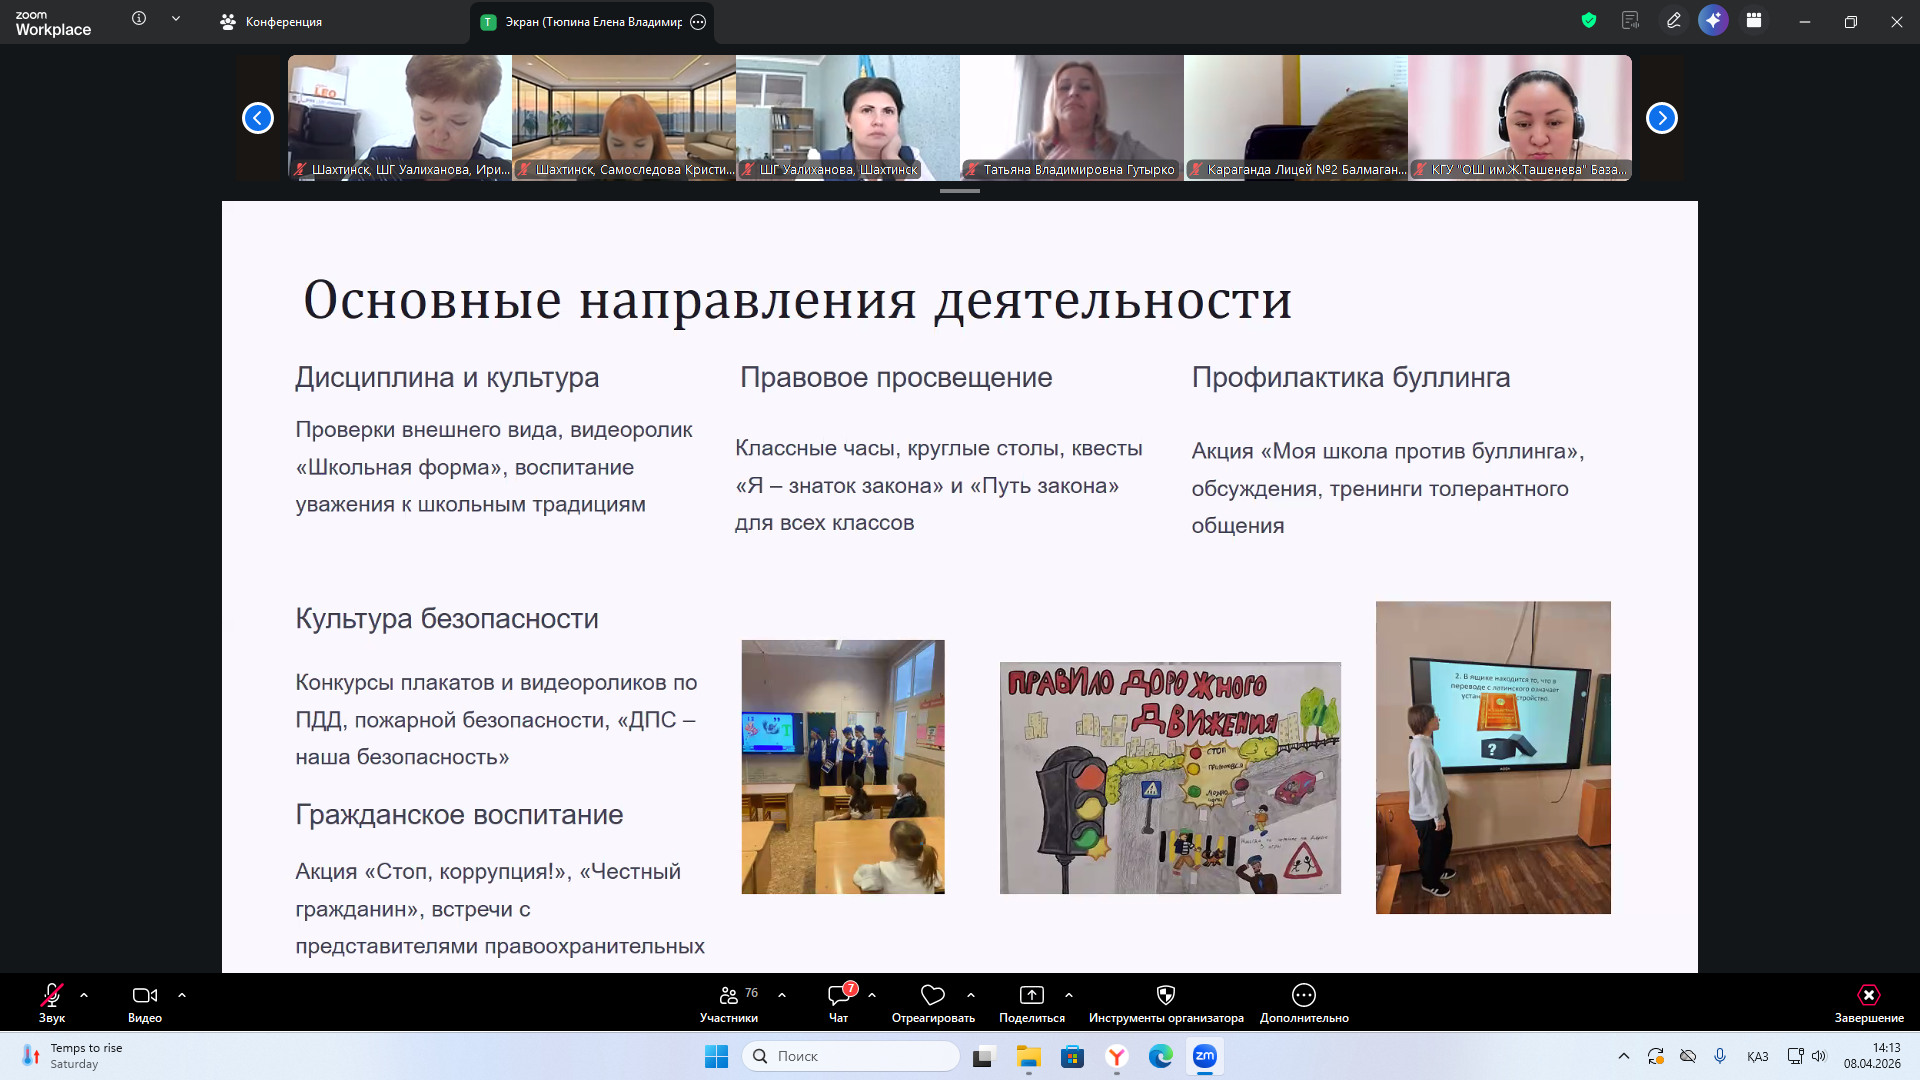Open the Участники participants panel
The width and height of the screenshot is (1920, 1080).
[x=729, y=1003]
